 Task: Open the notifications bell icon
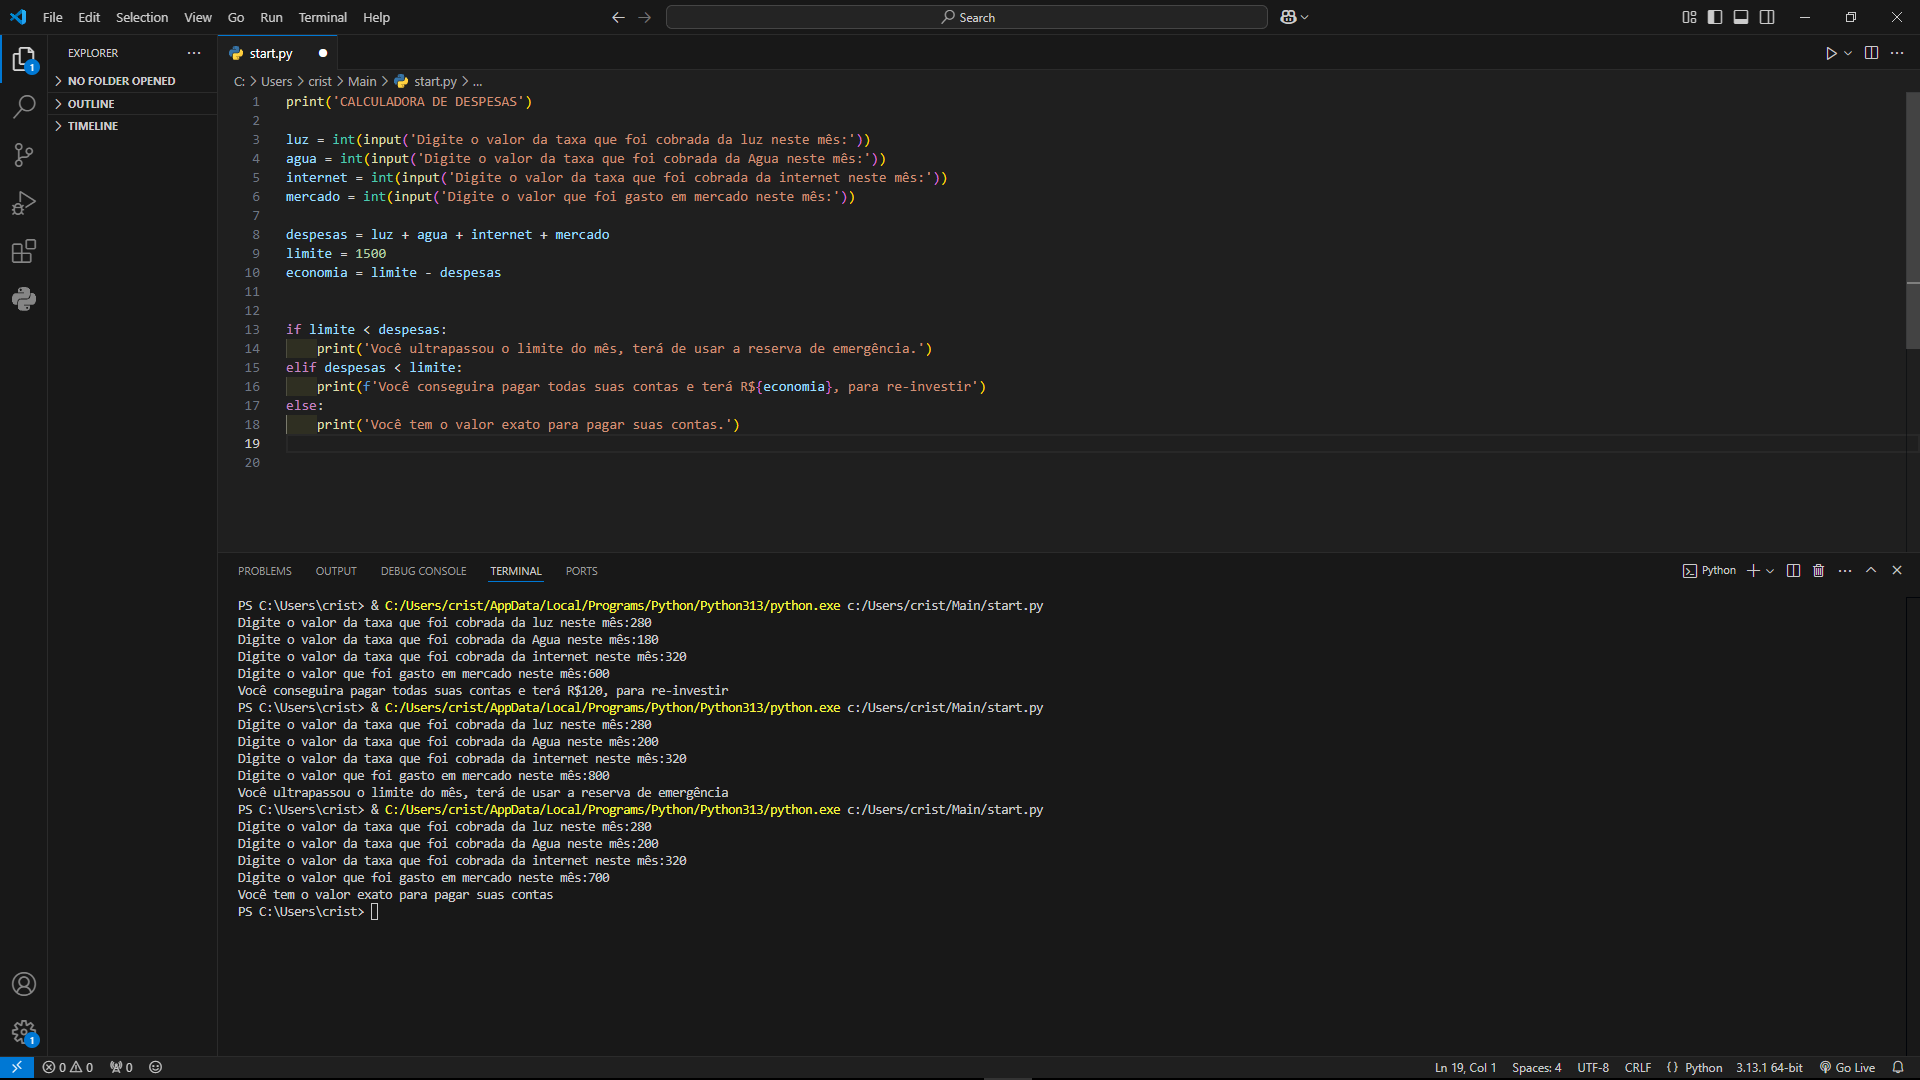tap(1898, 1067)
